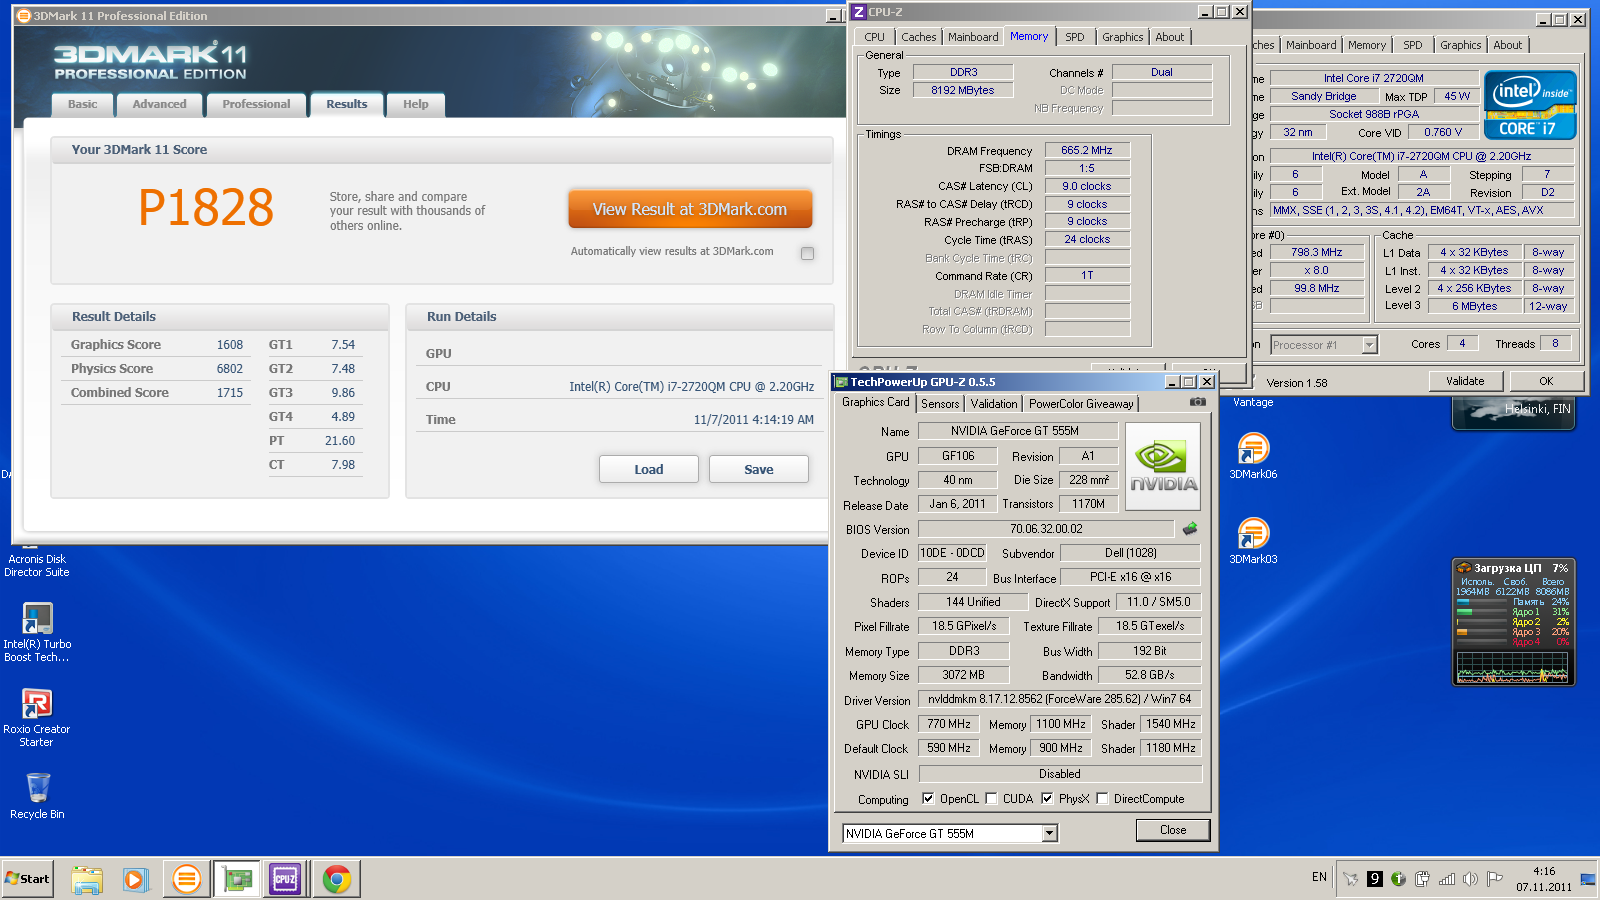Click the OK button in CPU-Z
1600x900 pixels.
click(x=1546, y=381)
